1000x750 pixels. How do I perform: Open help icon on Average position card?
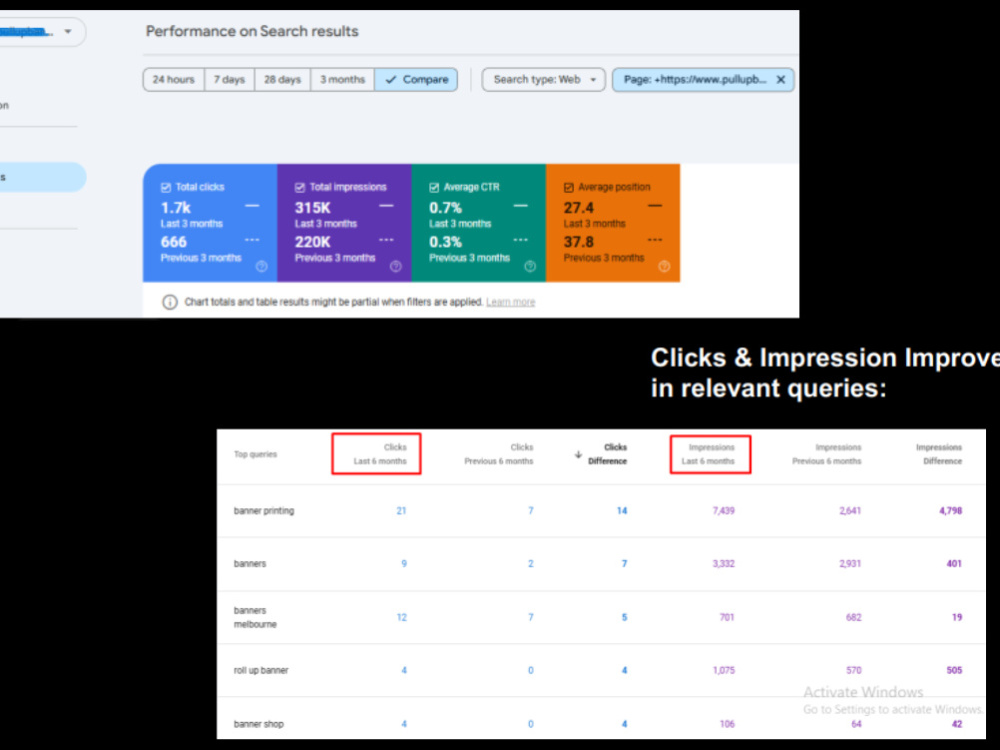[664, 267]
